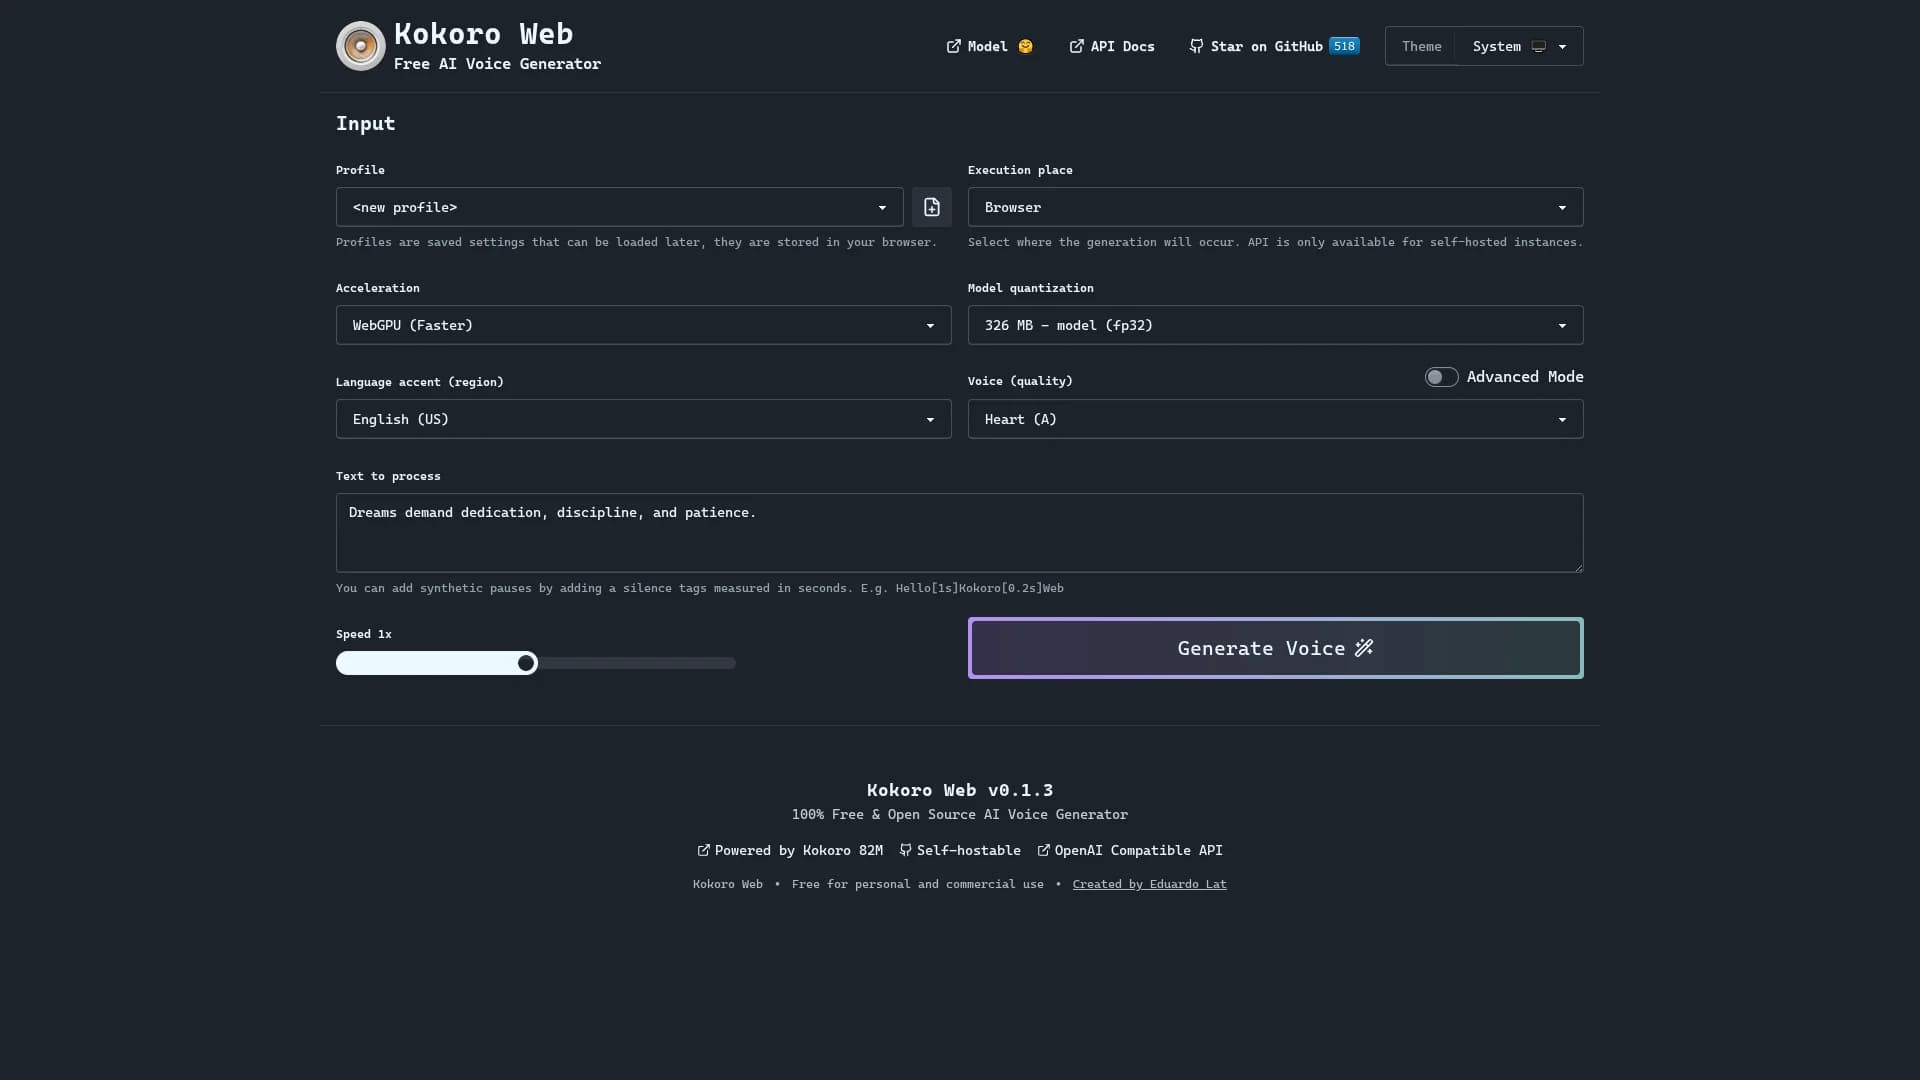Toggle Advanced Mode switch
The image size is (1920, 1080).
coord(1441,377)
